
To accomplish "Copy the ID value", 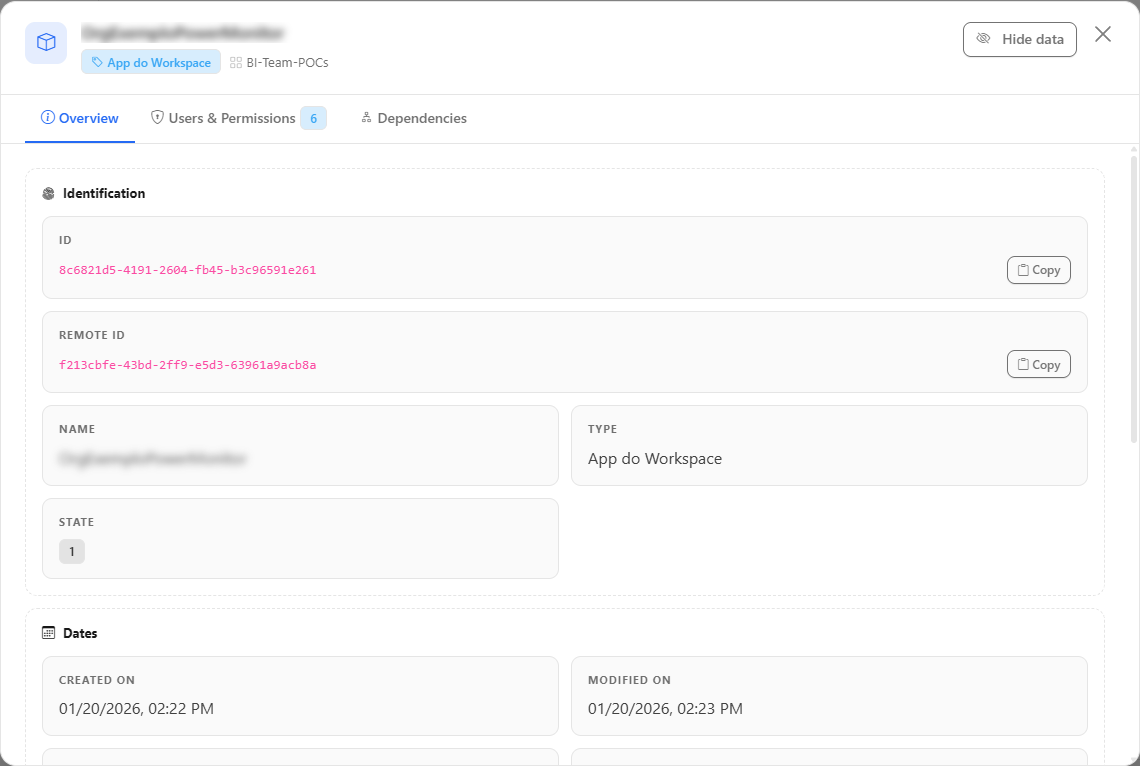I will 1038,270.
